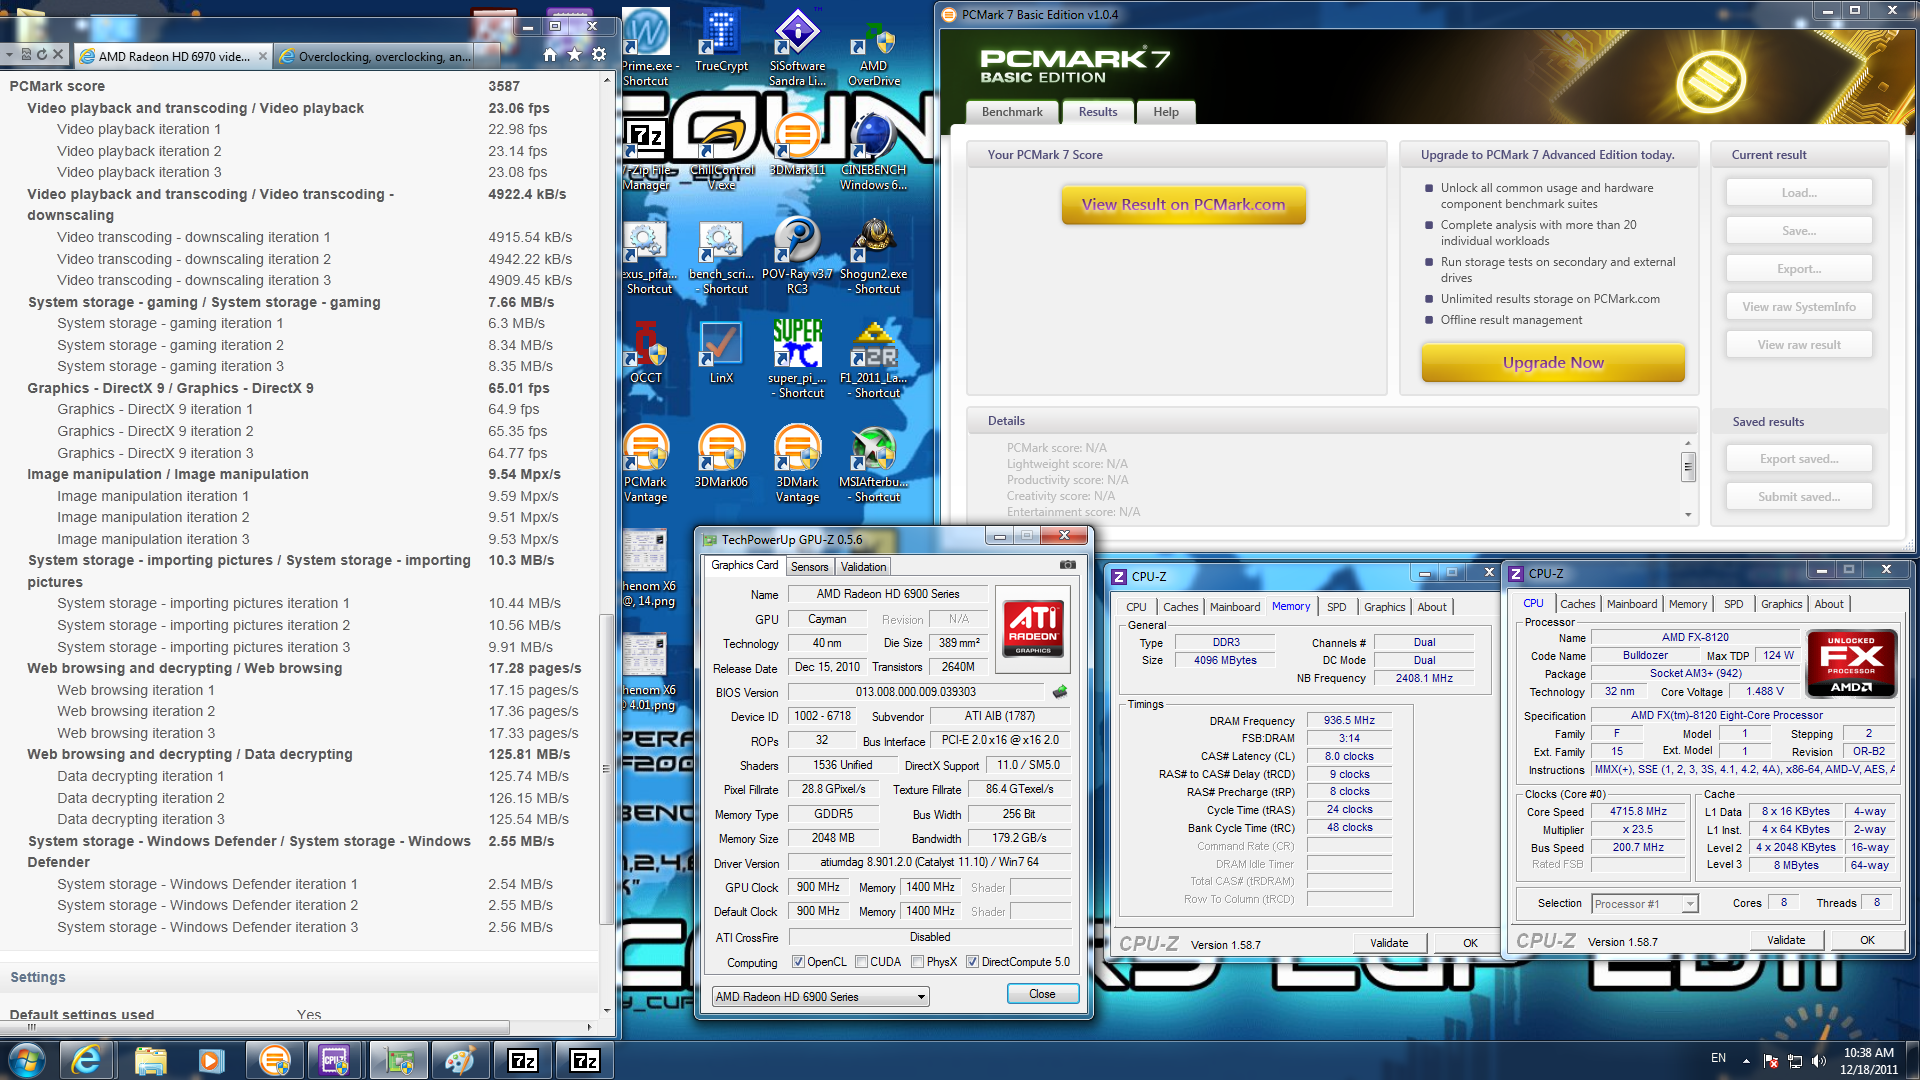Close AMD Radeon HD 6970 browser tab

[263, 56]
